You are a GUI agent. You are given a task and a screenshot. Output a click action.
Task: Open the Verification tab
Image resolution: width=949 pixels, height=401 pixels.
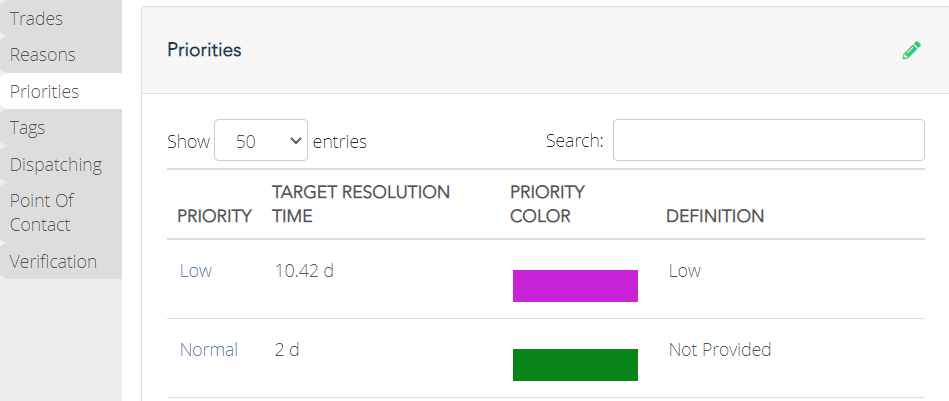pos(61,261)
